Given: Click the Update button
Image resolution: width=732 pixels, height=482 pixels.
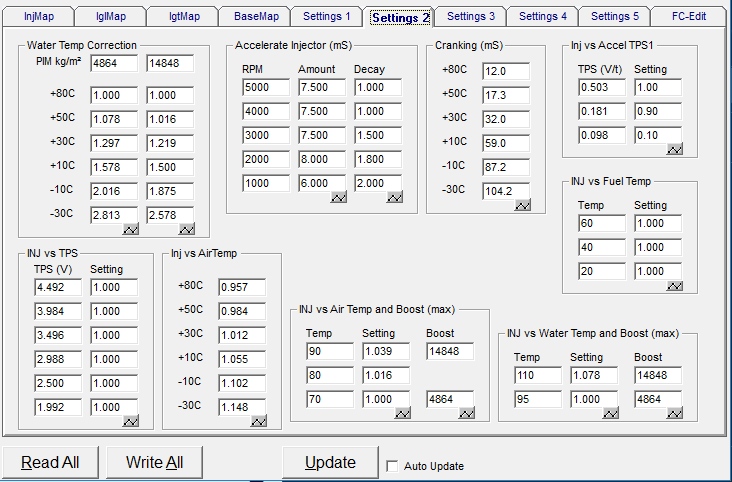Looking at the screenshot, I should [x=331, y=462].
